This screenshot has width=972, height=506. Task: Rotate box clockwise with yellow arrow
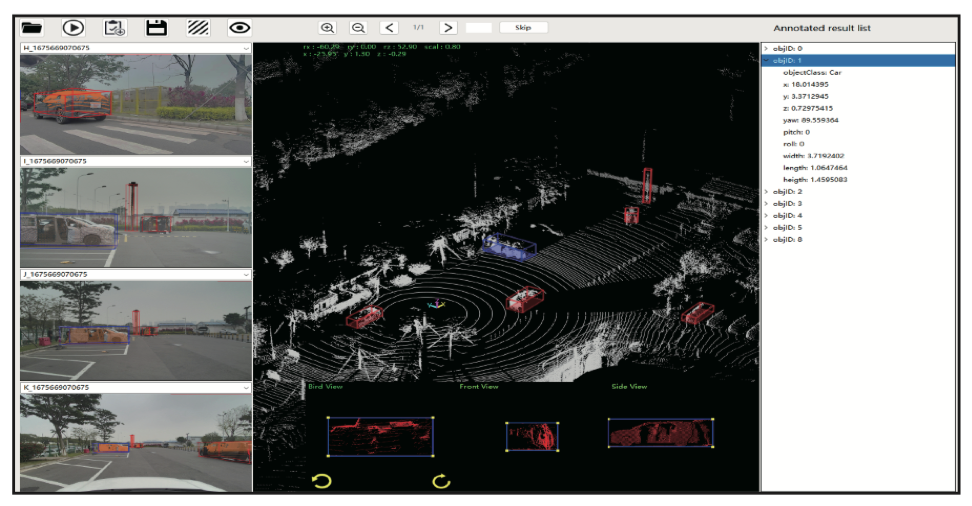pyautogui.click(x=441, y=481)
